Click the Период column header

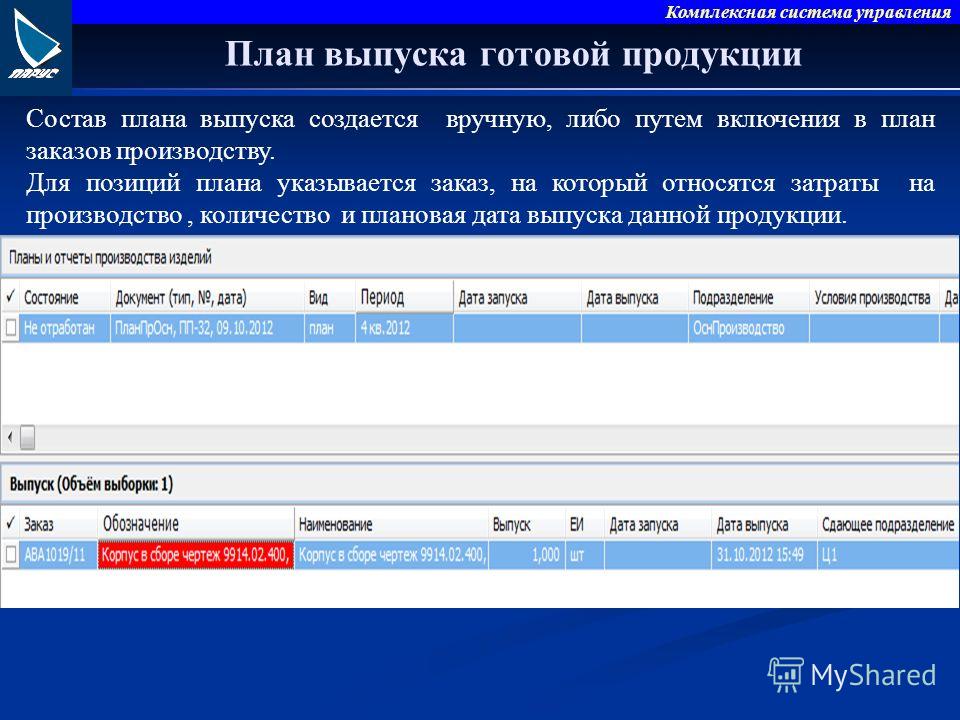(x=404, y=297)
